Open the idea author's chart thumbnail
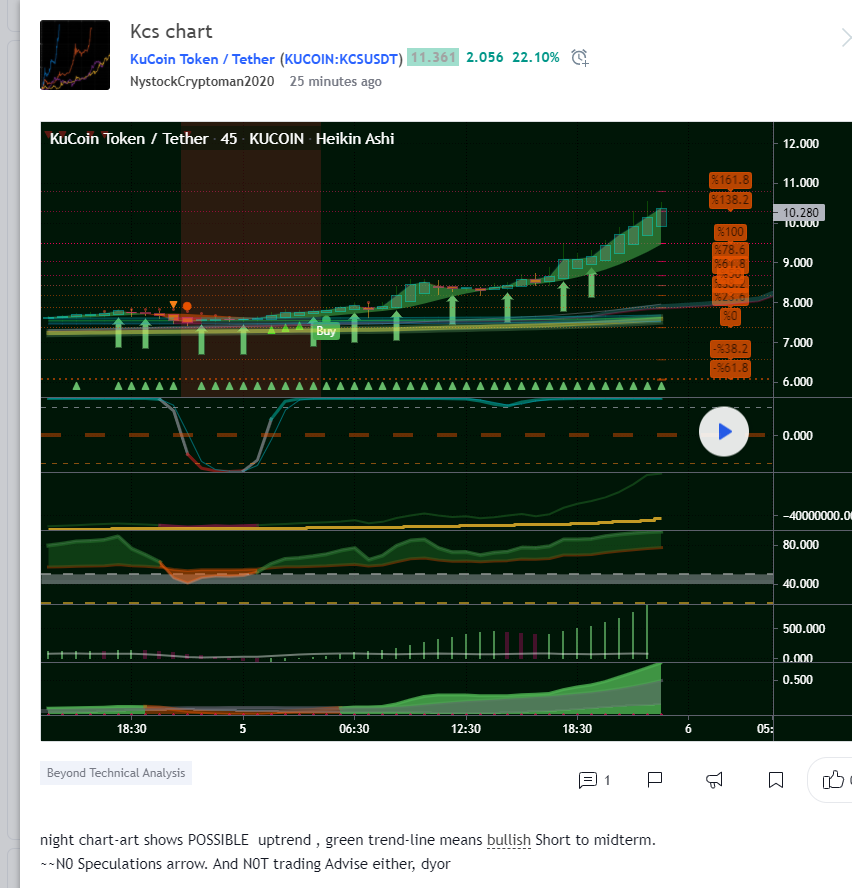The height and width of the screenshot is (888, 852). click(75, 55)
